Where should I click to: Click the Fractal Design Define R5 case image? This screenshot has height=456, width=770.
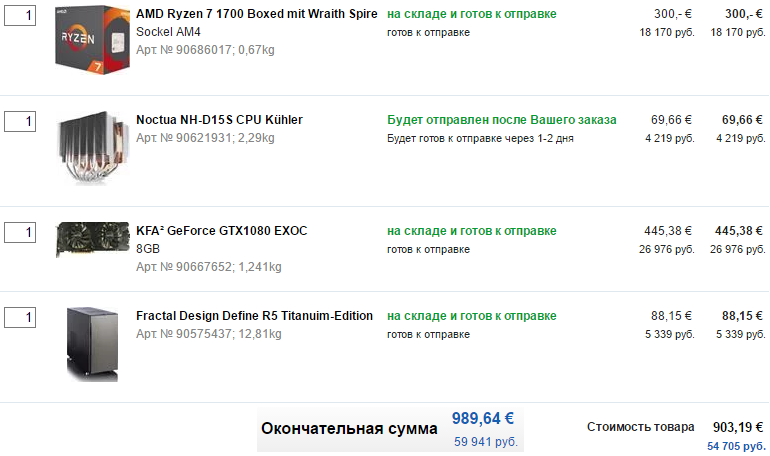[91, 342]
